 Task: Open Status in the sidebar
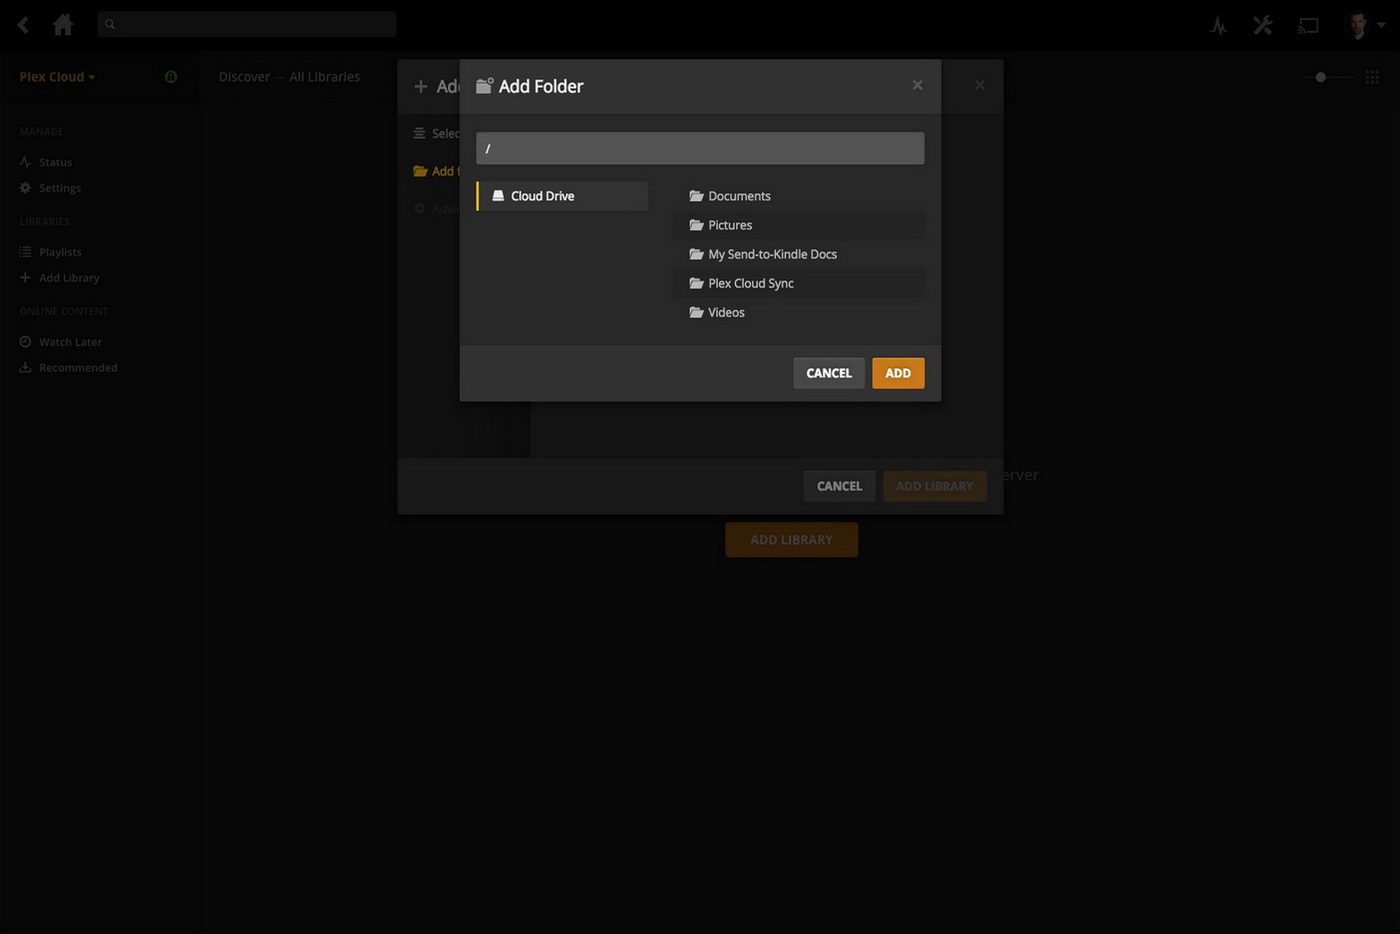tap(55, 162)
